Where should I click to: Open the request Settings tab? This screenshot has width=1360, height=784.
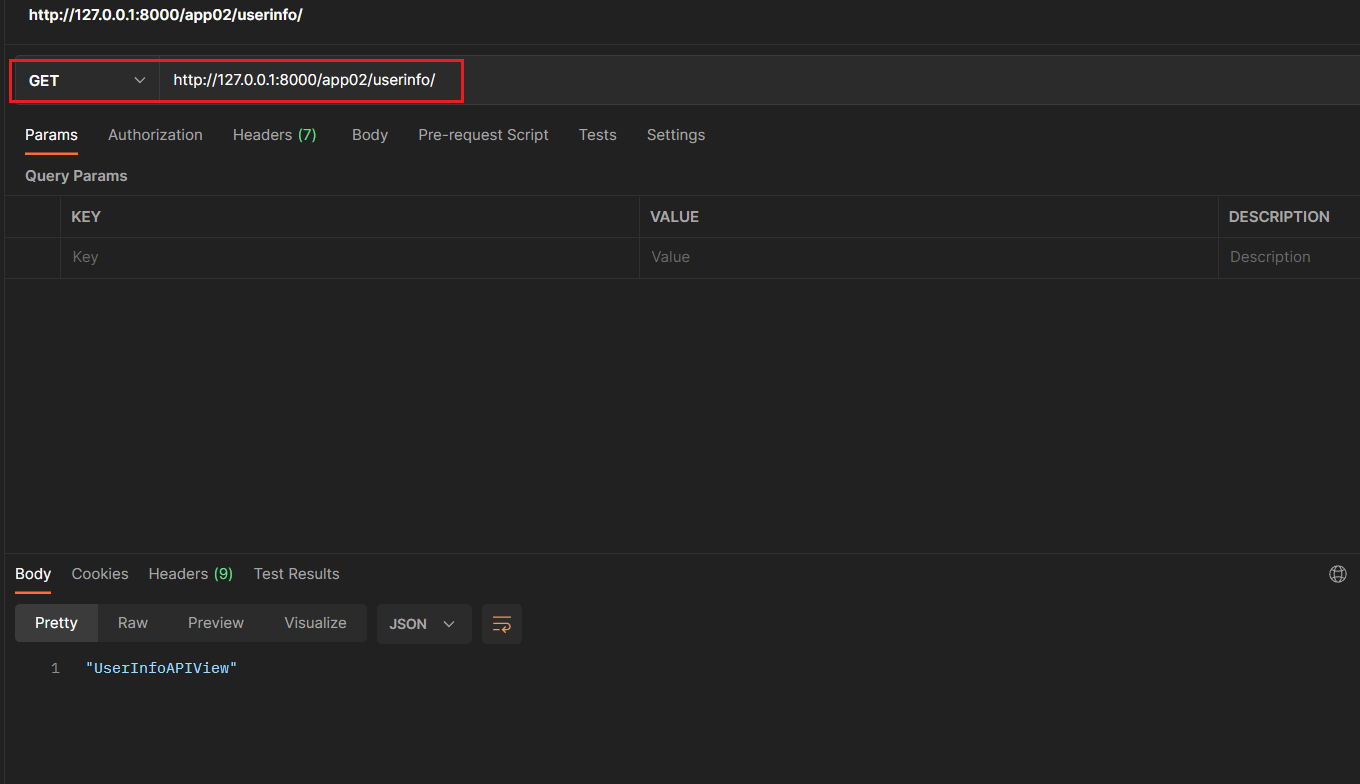tap(676, 135)
